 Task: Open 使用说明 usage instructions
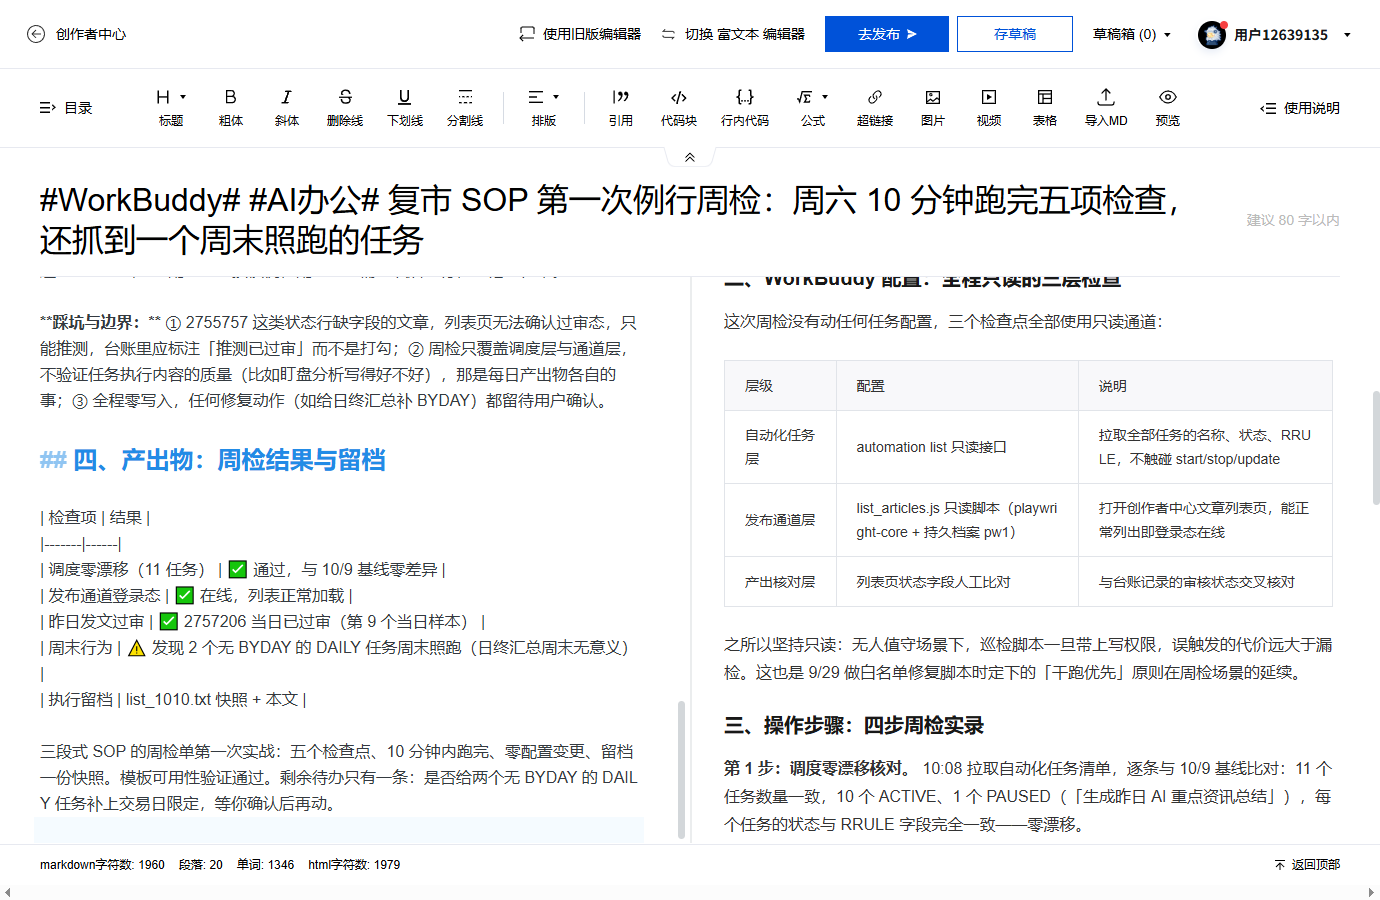1300,108
